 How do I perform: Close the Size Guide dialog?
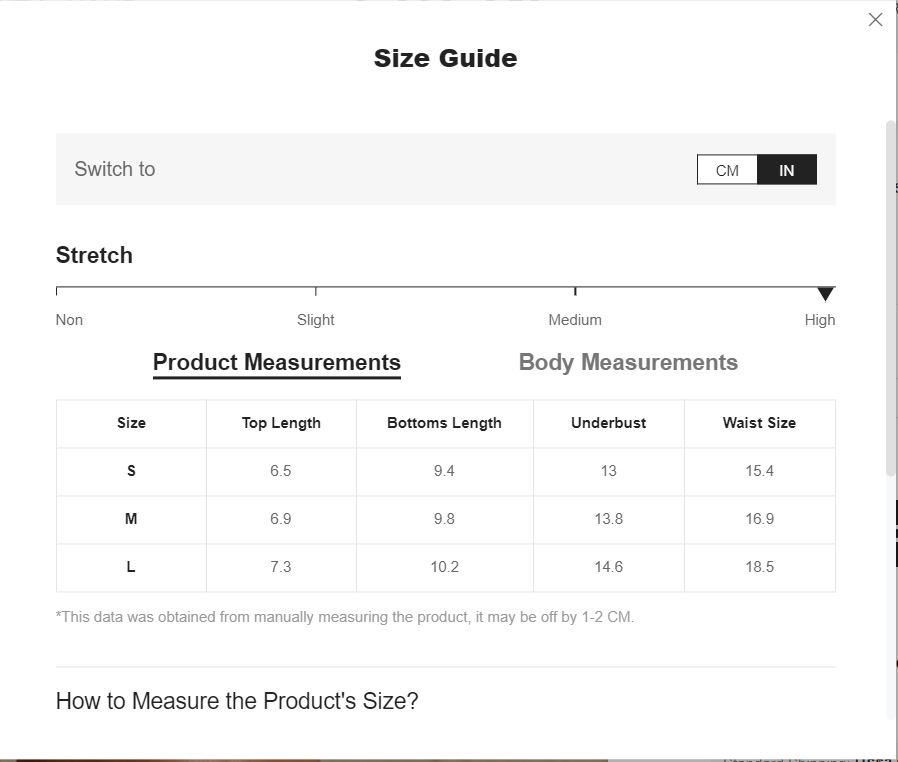[875, 20]
